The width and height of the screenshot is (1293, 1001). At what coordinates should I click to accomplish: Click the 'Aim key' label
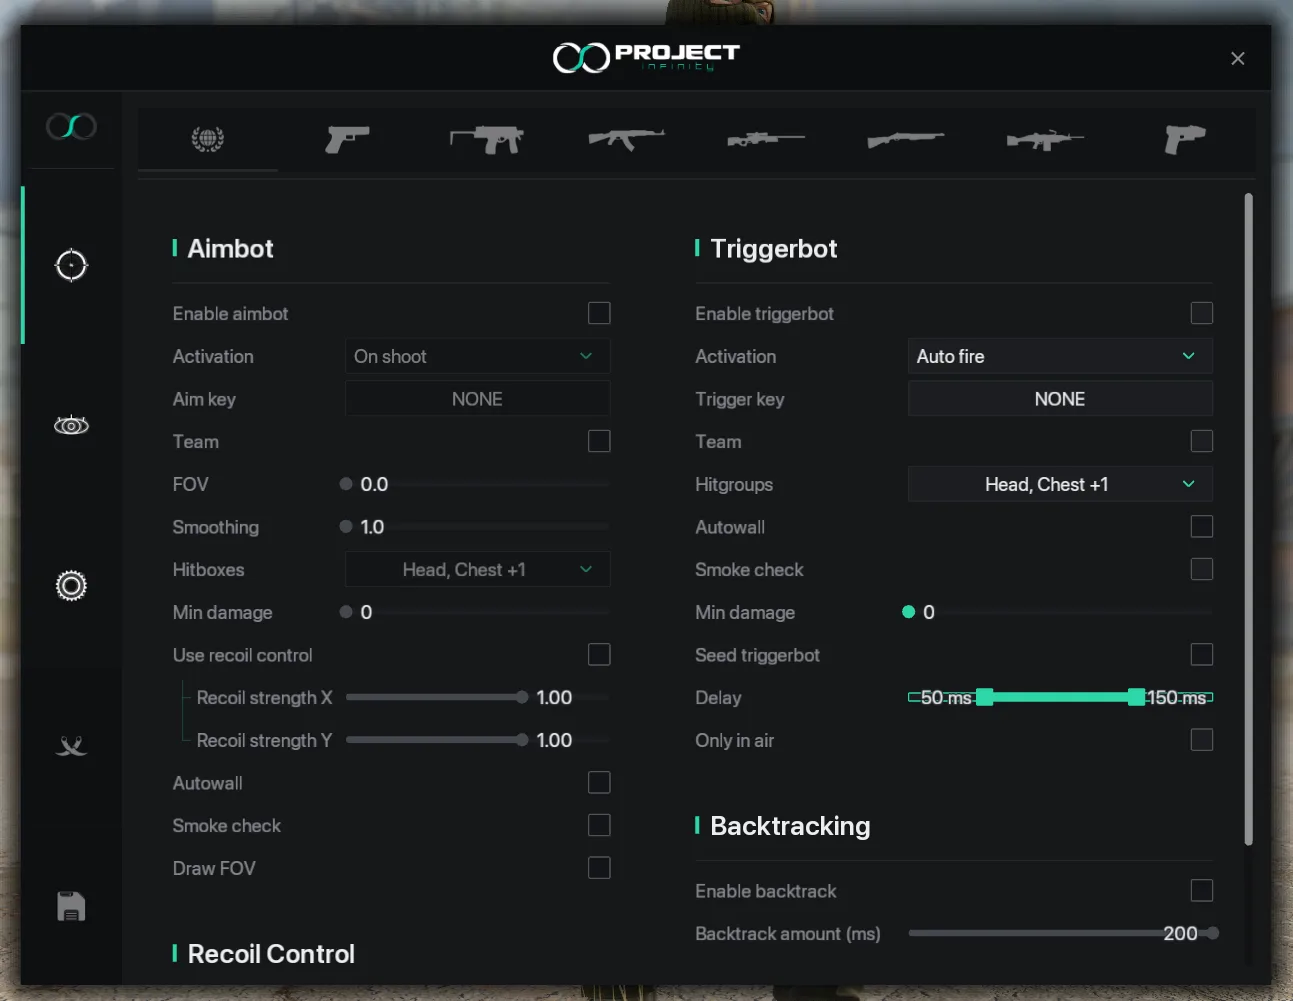[204, 399]
